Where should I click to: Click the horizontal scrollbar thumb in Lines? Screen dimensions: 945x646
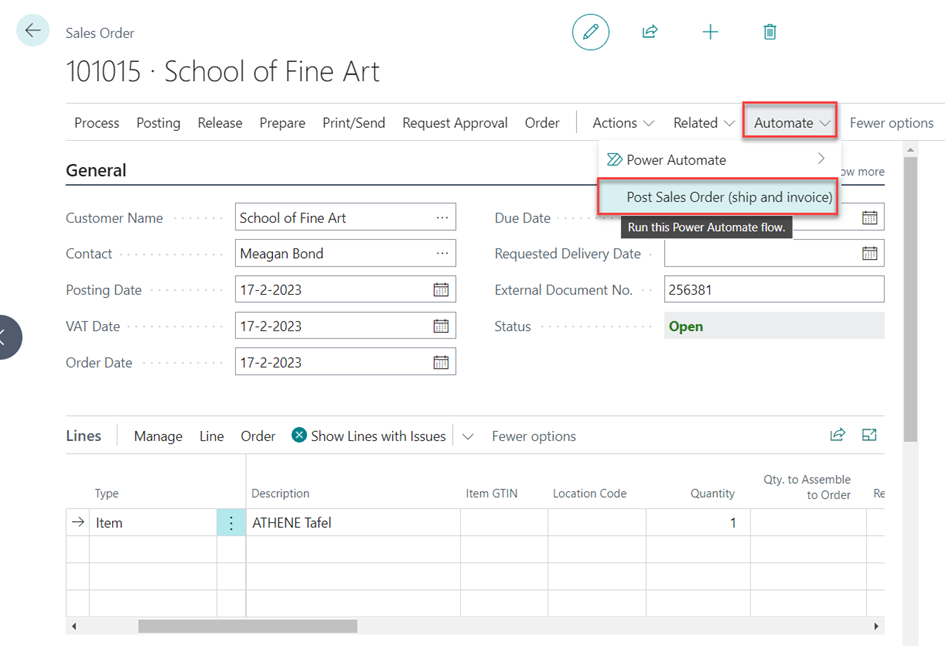[x=248, y=627]
